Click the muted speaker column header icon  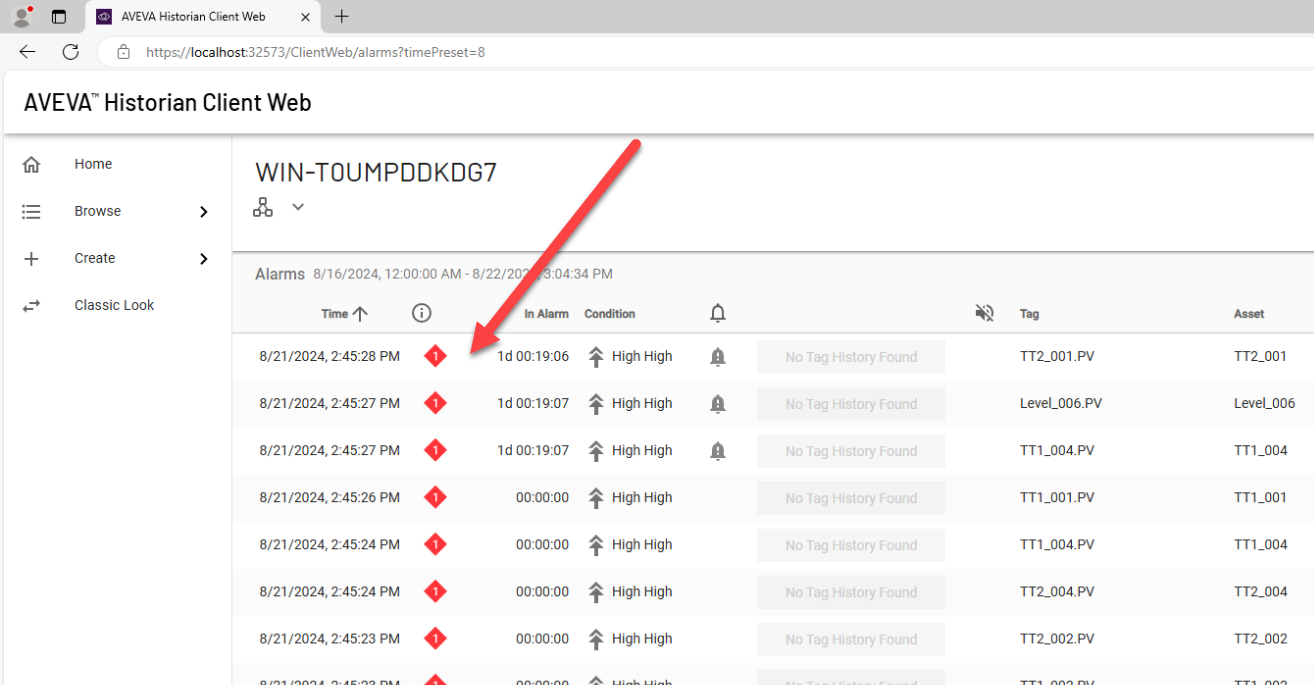(x=984, y=313)
